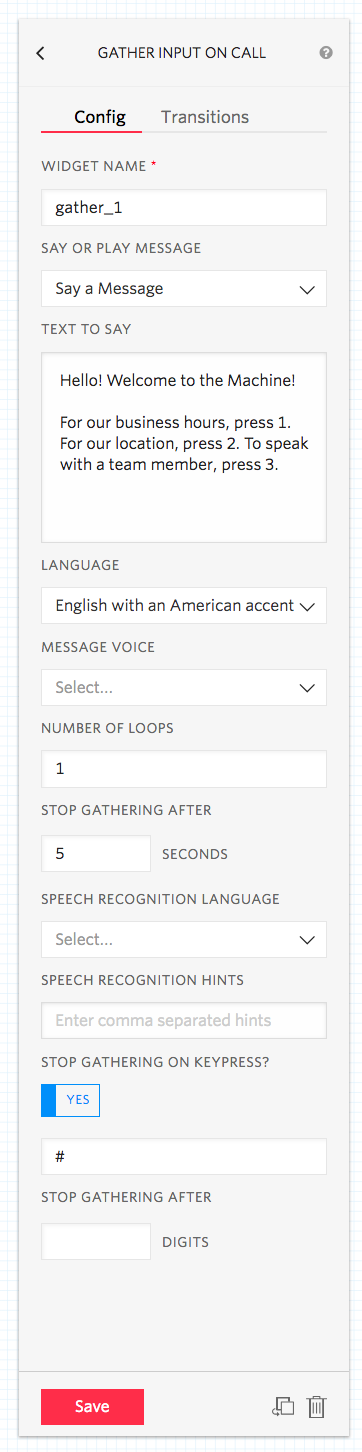Click the keypress field containing #
362x1452 pixels.
coord(184,1156)
